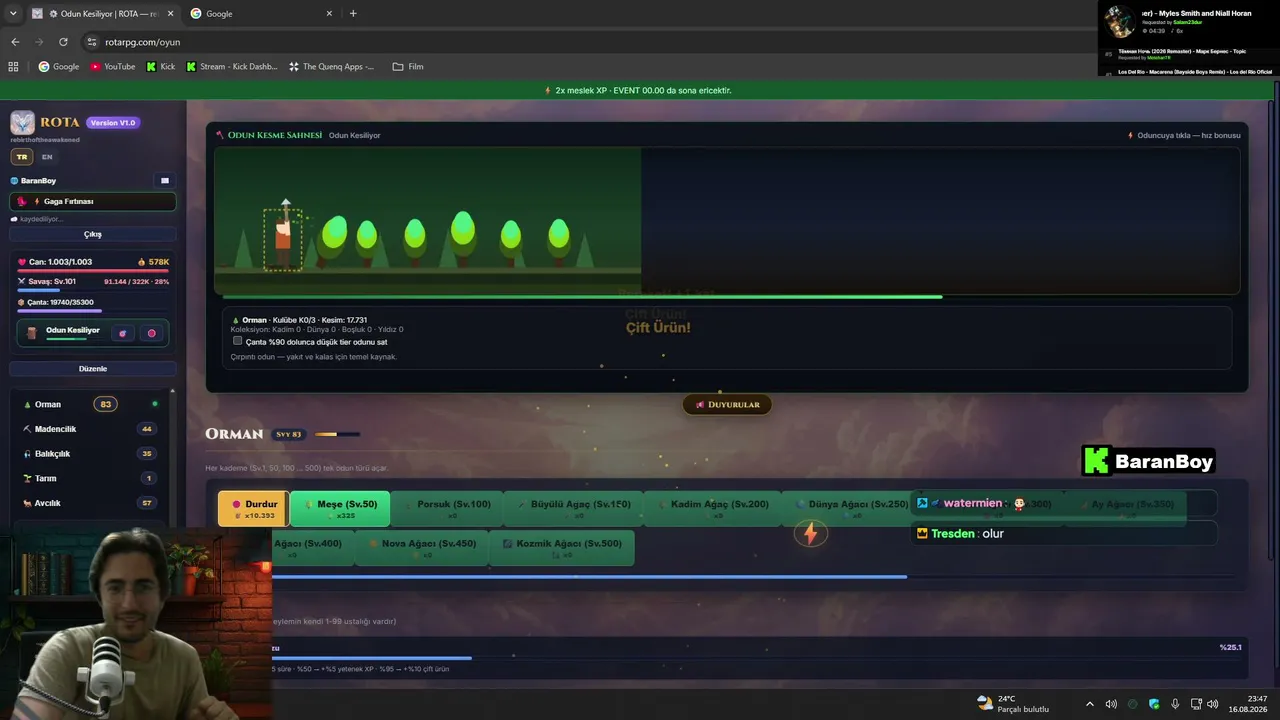This screenshot has width=1280, height=720.
Task: Select the Kadim Ağaç (Sv.200) wood type
Action: tap(712, 509)
